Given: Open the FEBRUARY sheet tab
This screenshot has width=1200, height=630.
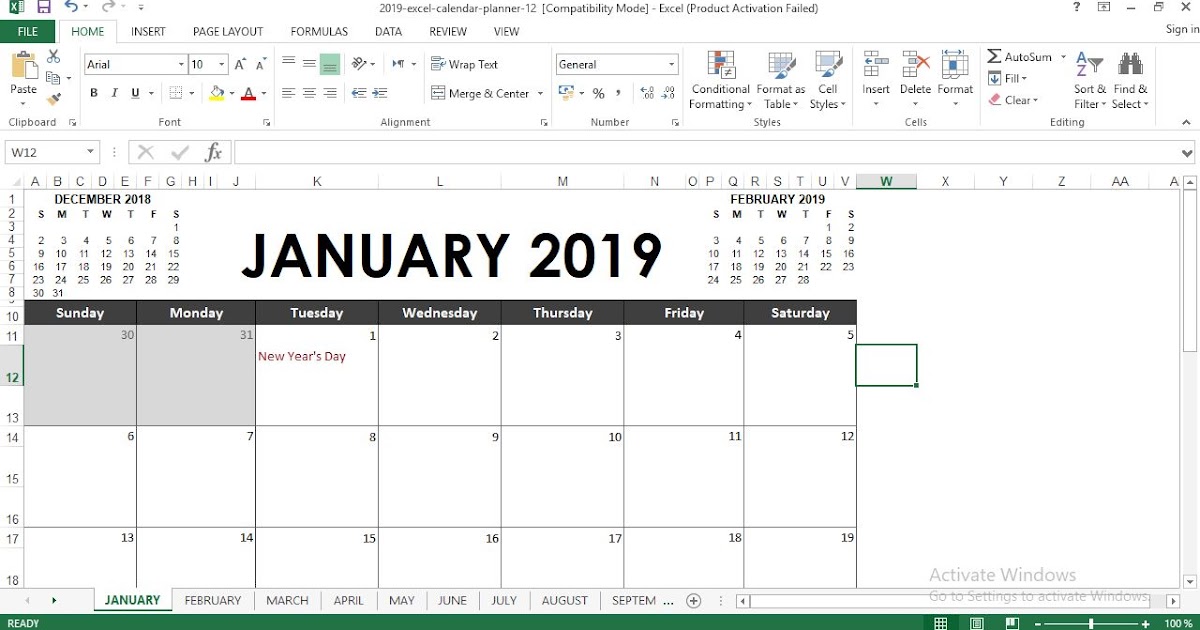Looking at the screenshot, I should [x=212, y=600].
